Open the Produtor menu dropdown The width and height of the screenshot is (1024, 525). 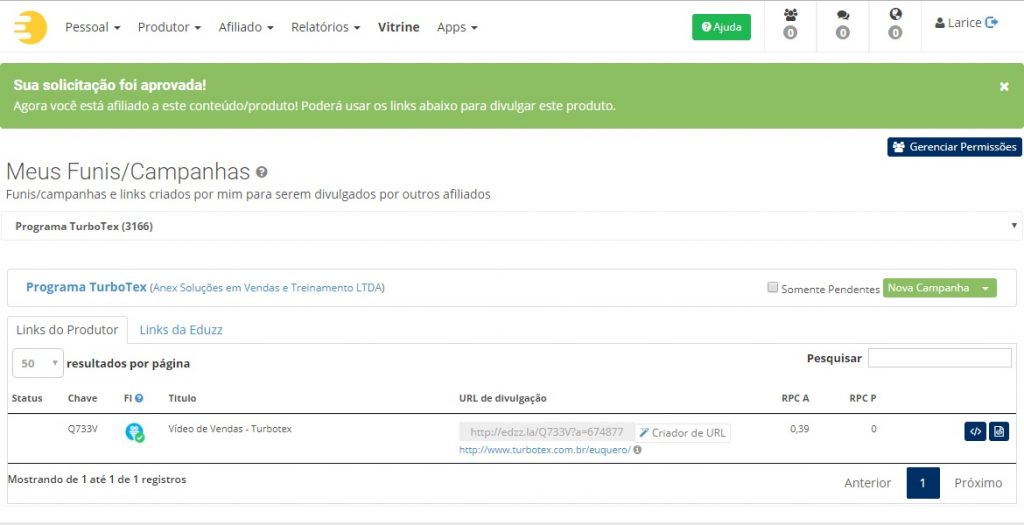coord(169,27)
